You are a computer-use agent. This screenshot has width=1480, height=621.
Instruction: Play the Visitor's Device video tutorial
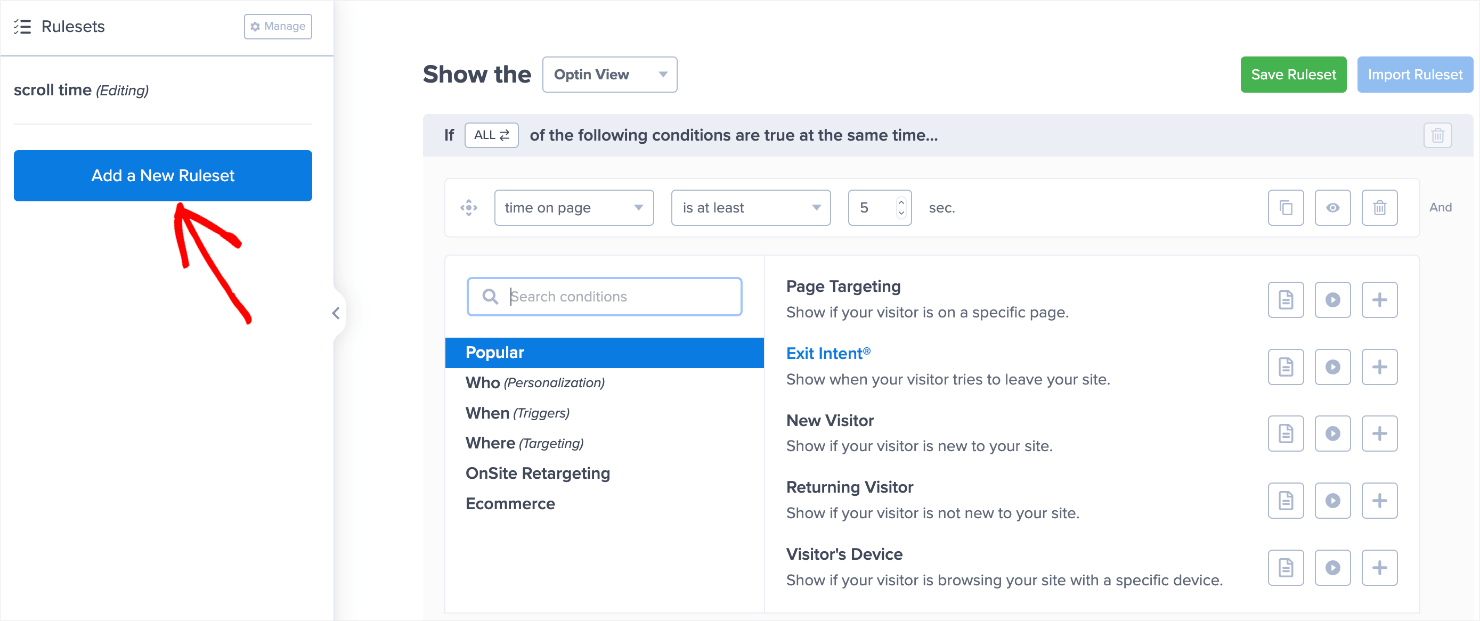click(1332, 568)
